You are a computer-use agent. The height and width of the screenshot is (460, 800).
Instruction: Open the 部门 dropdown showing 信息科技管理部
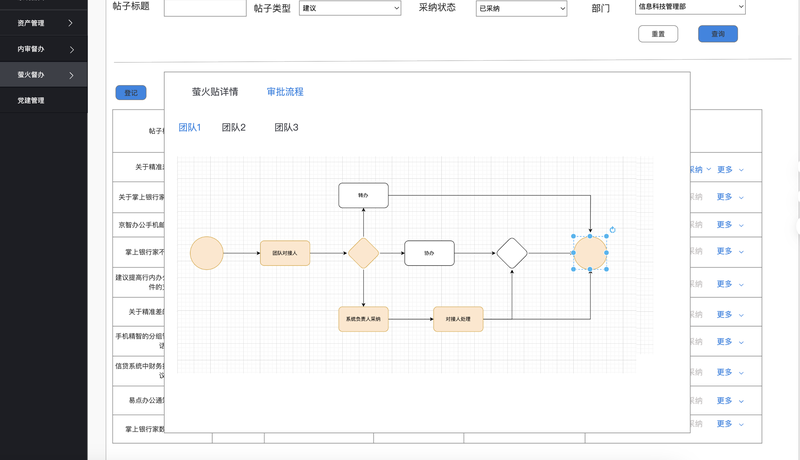(690, 7)
